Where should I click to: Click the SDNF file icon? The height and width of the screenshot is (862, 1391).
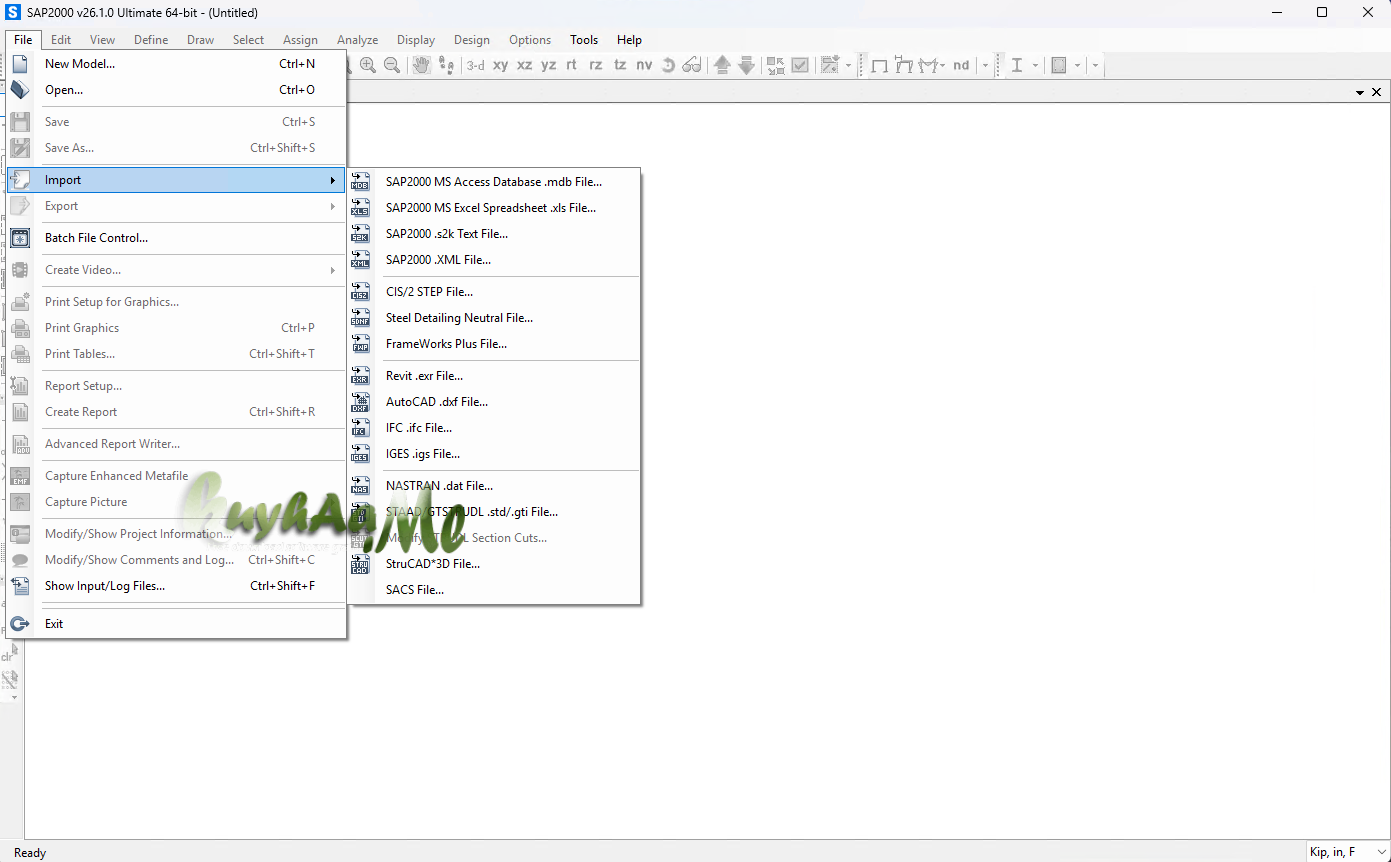click(x=361, y=318)
